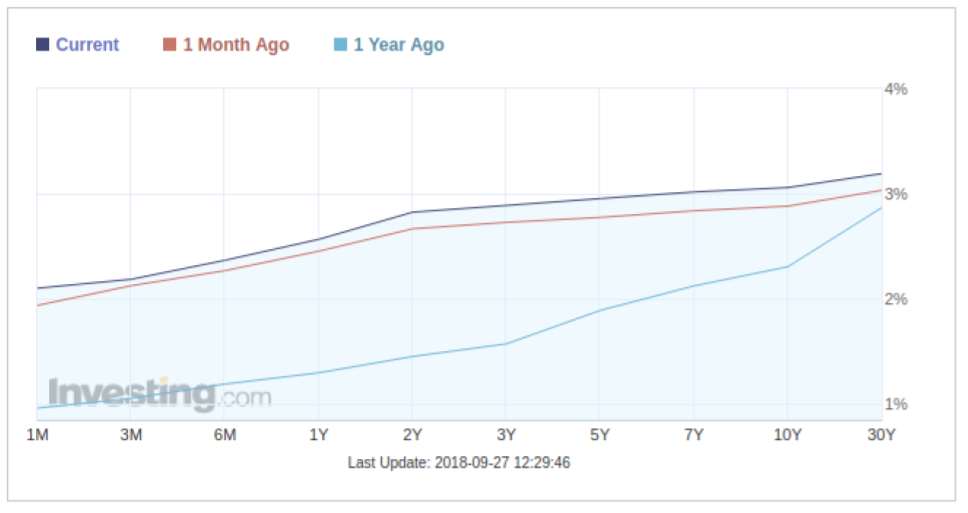This screenshot has width=968, height=513.
Task: Click the dark blue Current legend swatch
Action: pyautogui.click(x=43, y=45)
